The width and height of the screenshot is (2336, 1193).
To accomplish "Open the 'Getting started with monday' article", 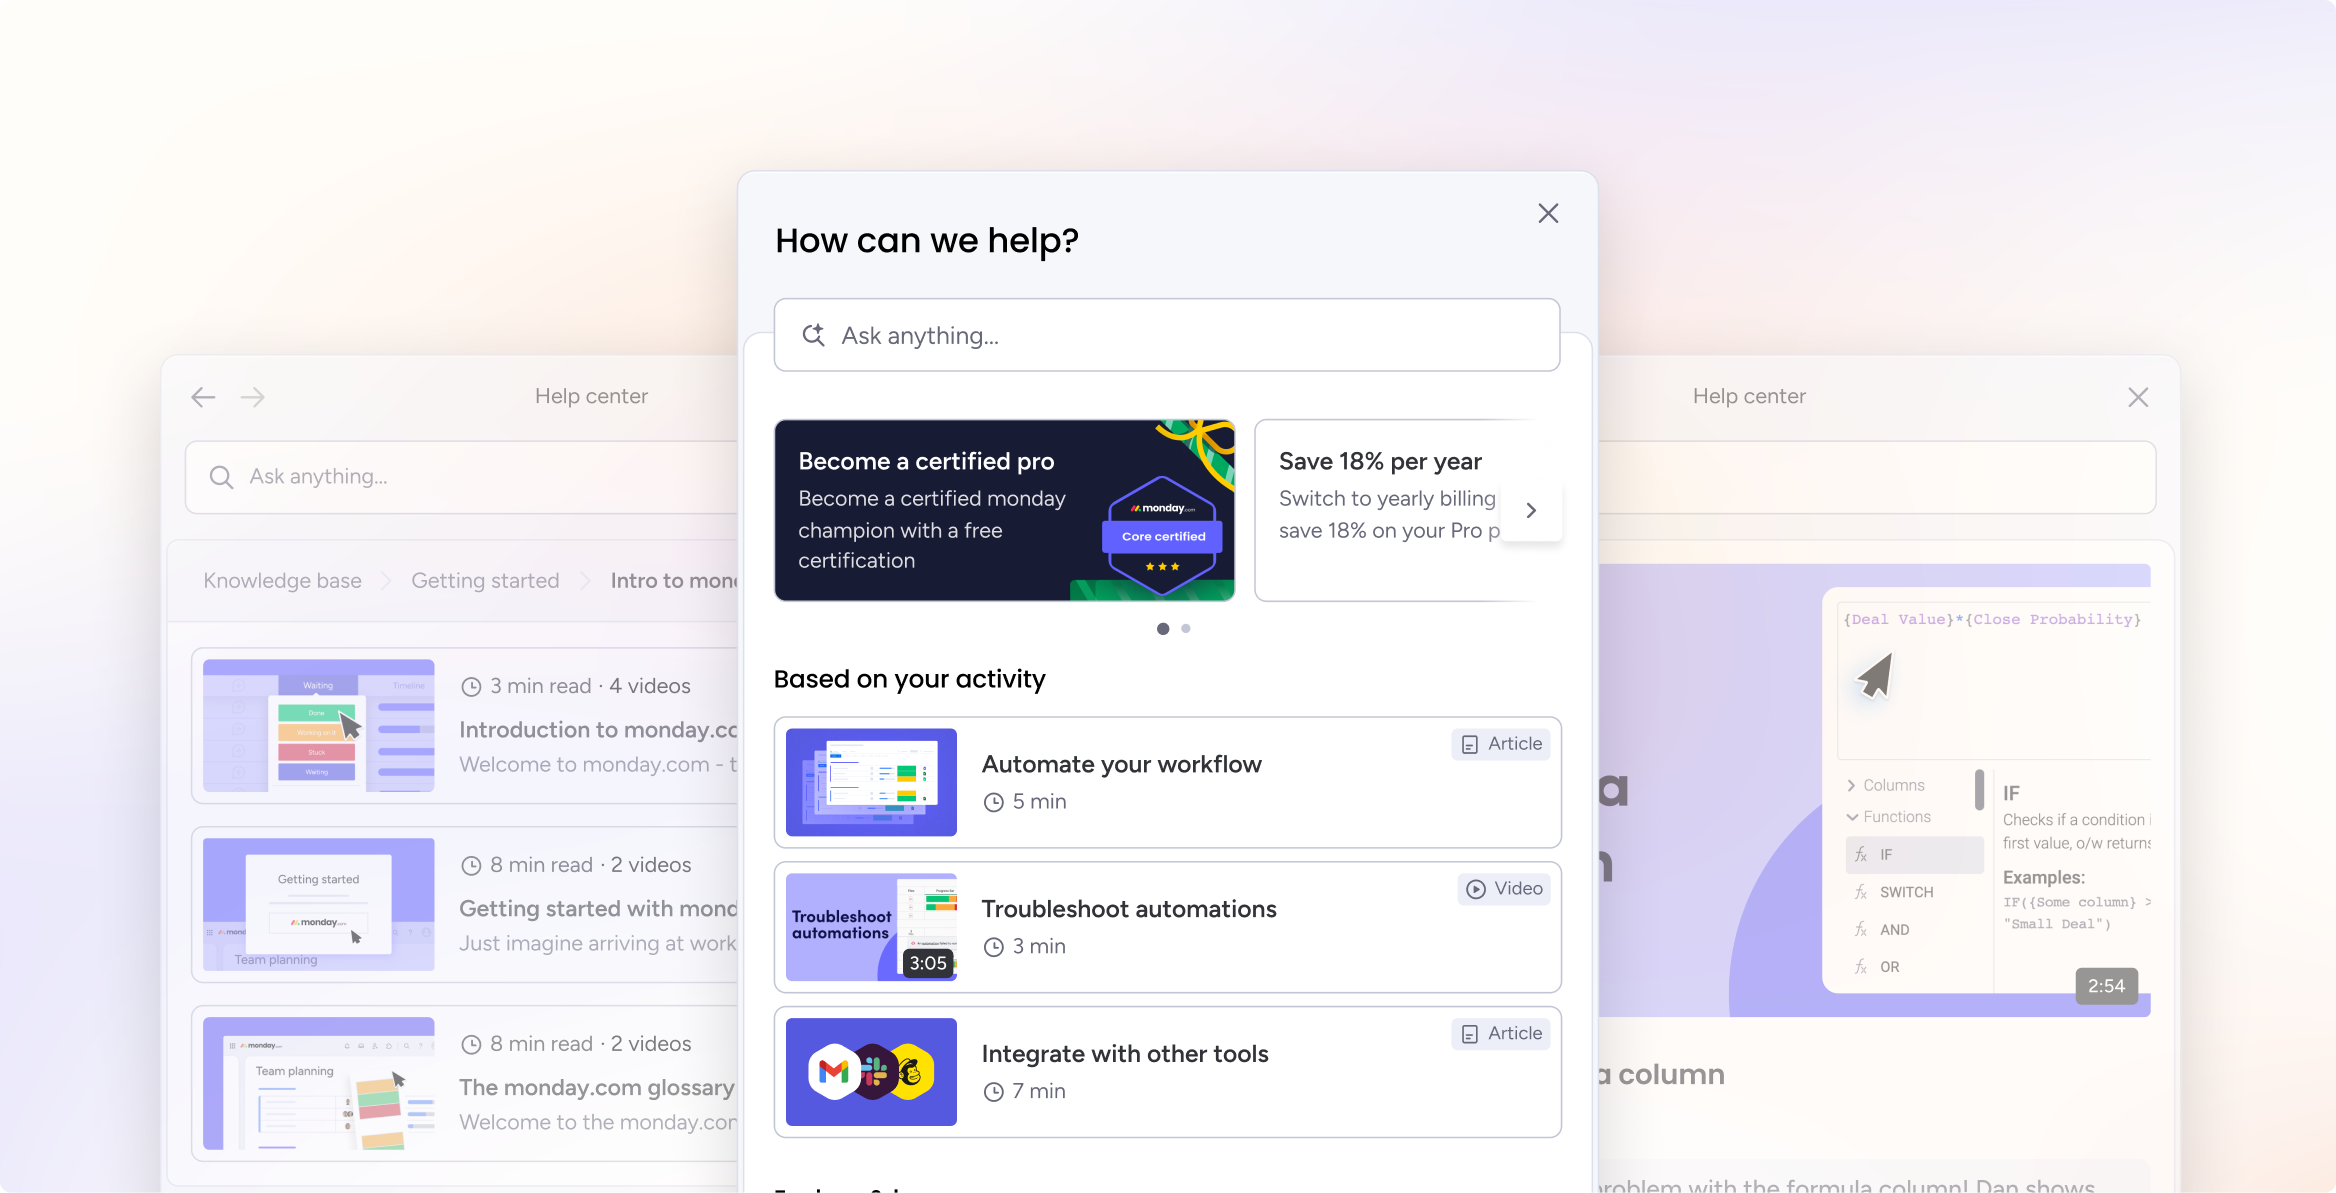I will [x=465, y=905].
